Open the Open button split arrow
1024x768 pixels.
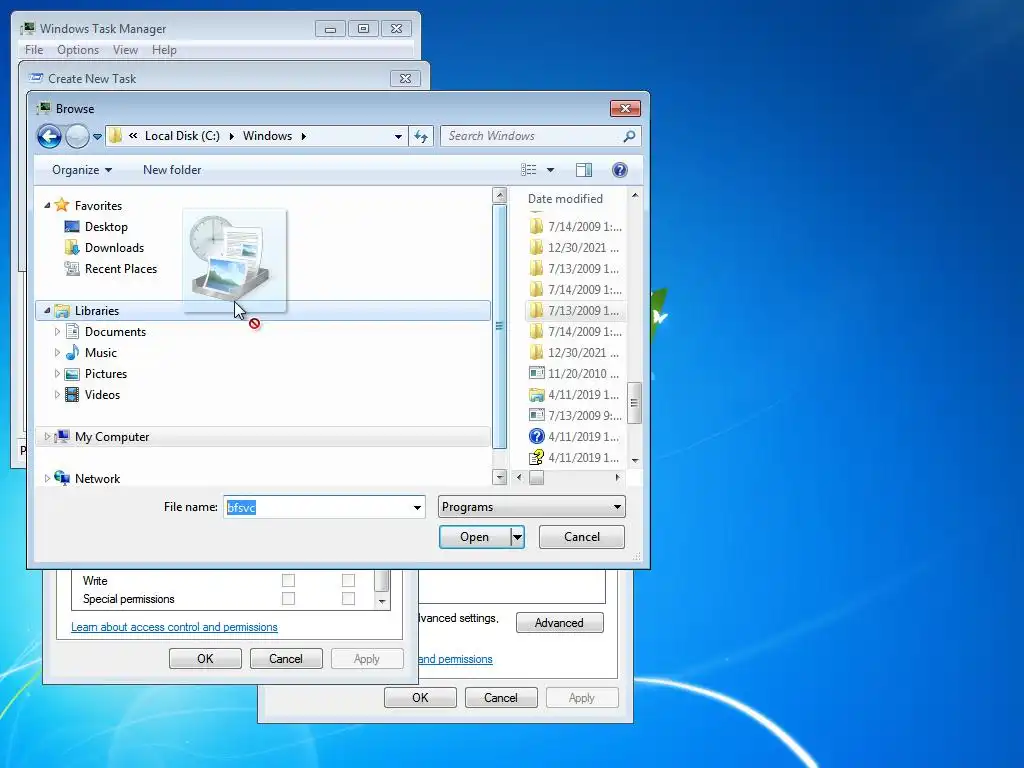click(x=517, y=537)
